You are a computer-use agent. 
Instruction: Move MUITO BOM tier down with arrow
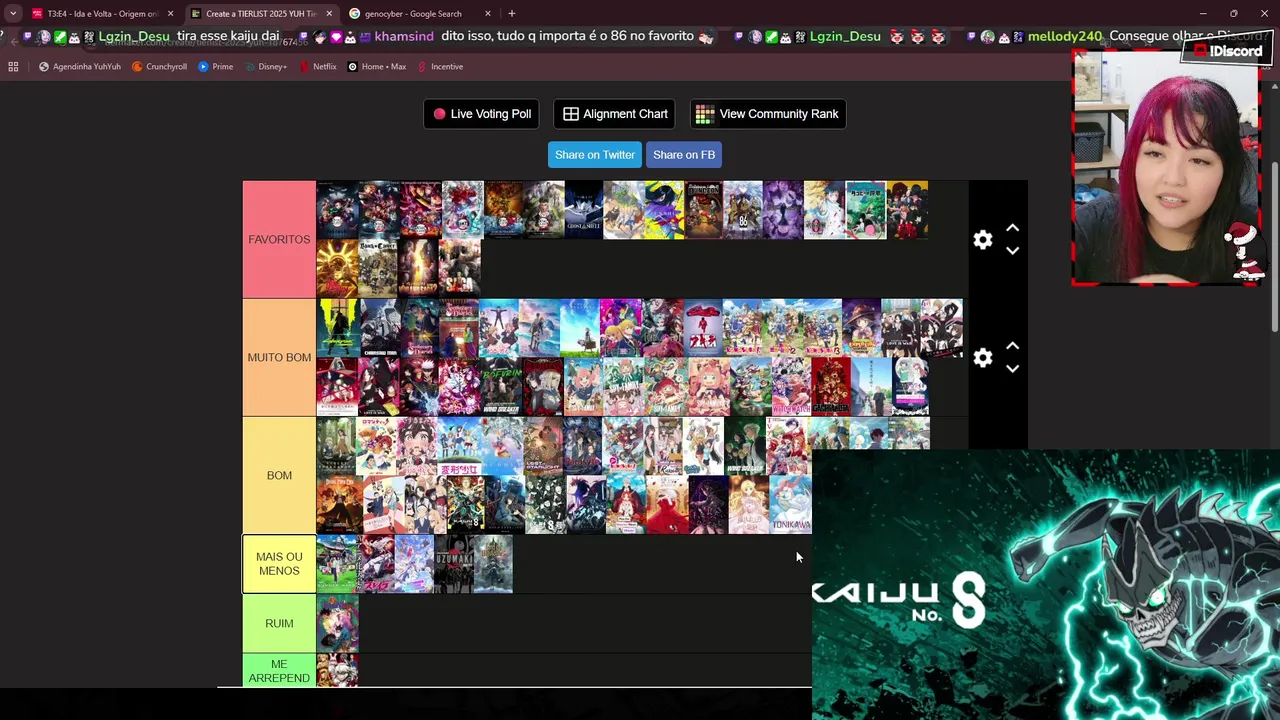pyautogui.click(x=1012, y=369)
